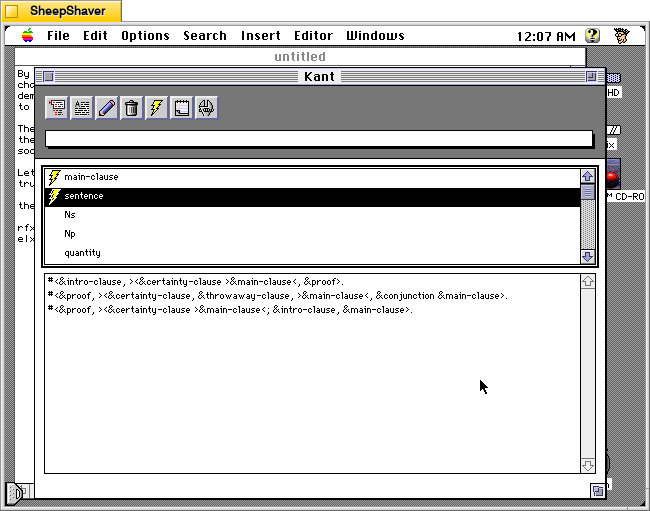This screenshot has height=511, width=650.
Task: Click the rule-list toolbar icon with red bullets
Action: [57, 108]
